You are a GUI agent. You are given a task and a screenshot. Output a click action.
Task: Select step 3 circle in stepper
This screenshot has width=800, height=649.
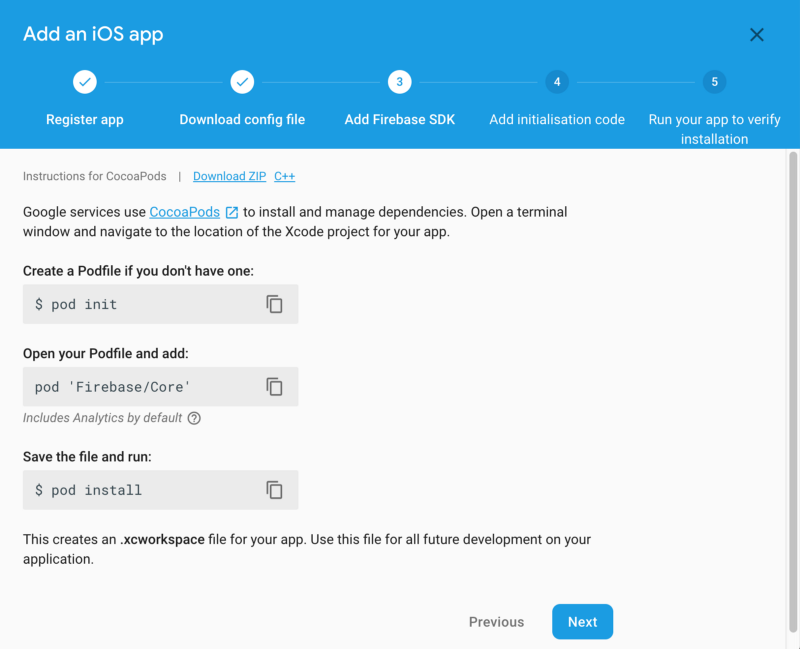[400, 82]
